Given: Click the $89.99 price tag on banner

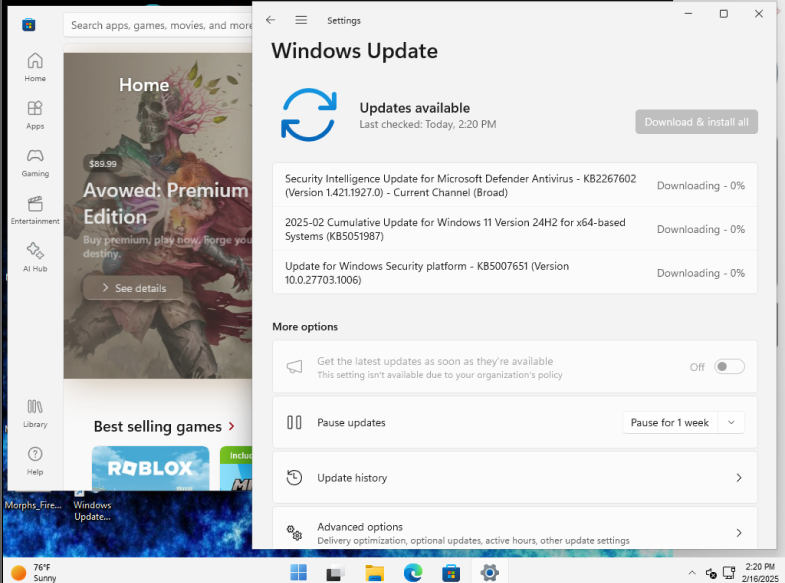Looking at the screenshot, I should pyautogui.click(x=103, y=164).
